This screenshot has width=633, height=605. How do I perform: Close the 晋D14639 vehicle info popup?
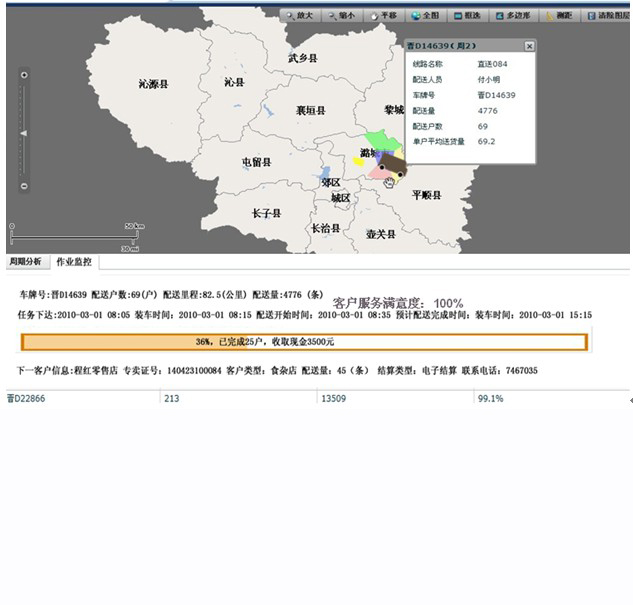tap(529, 46)
